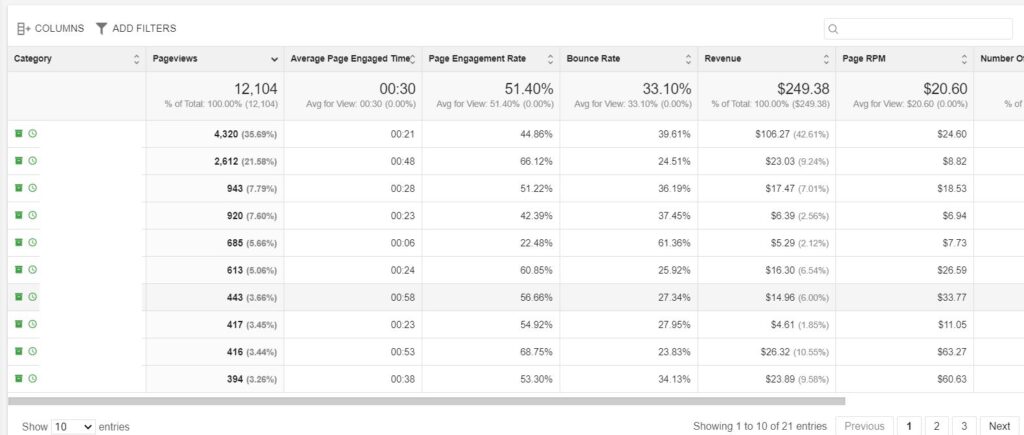Click the green archive icon in the 394 pageviews row
Viewport: 1024px width, 435px height.
pos(19,378)
